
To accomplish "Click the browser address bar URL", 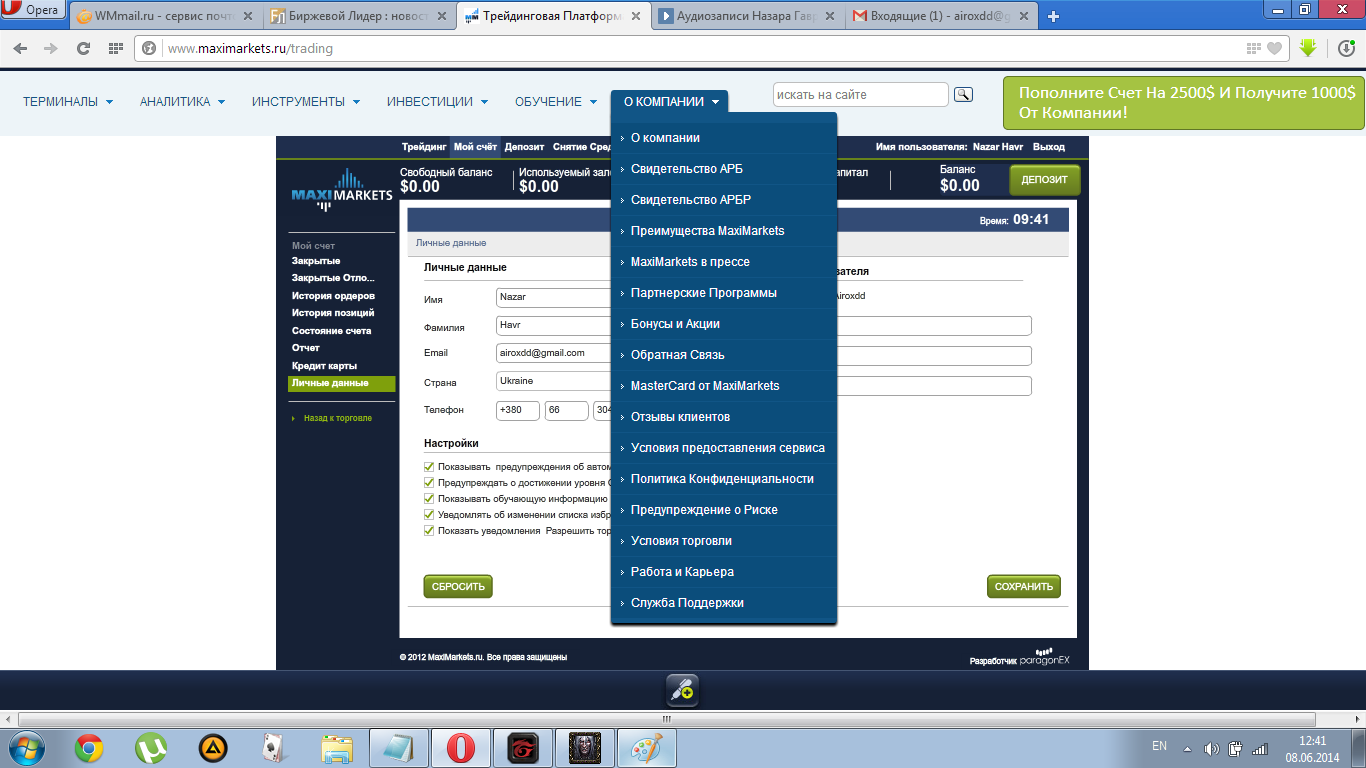I will pos(250,48).
